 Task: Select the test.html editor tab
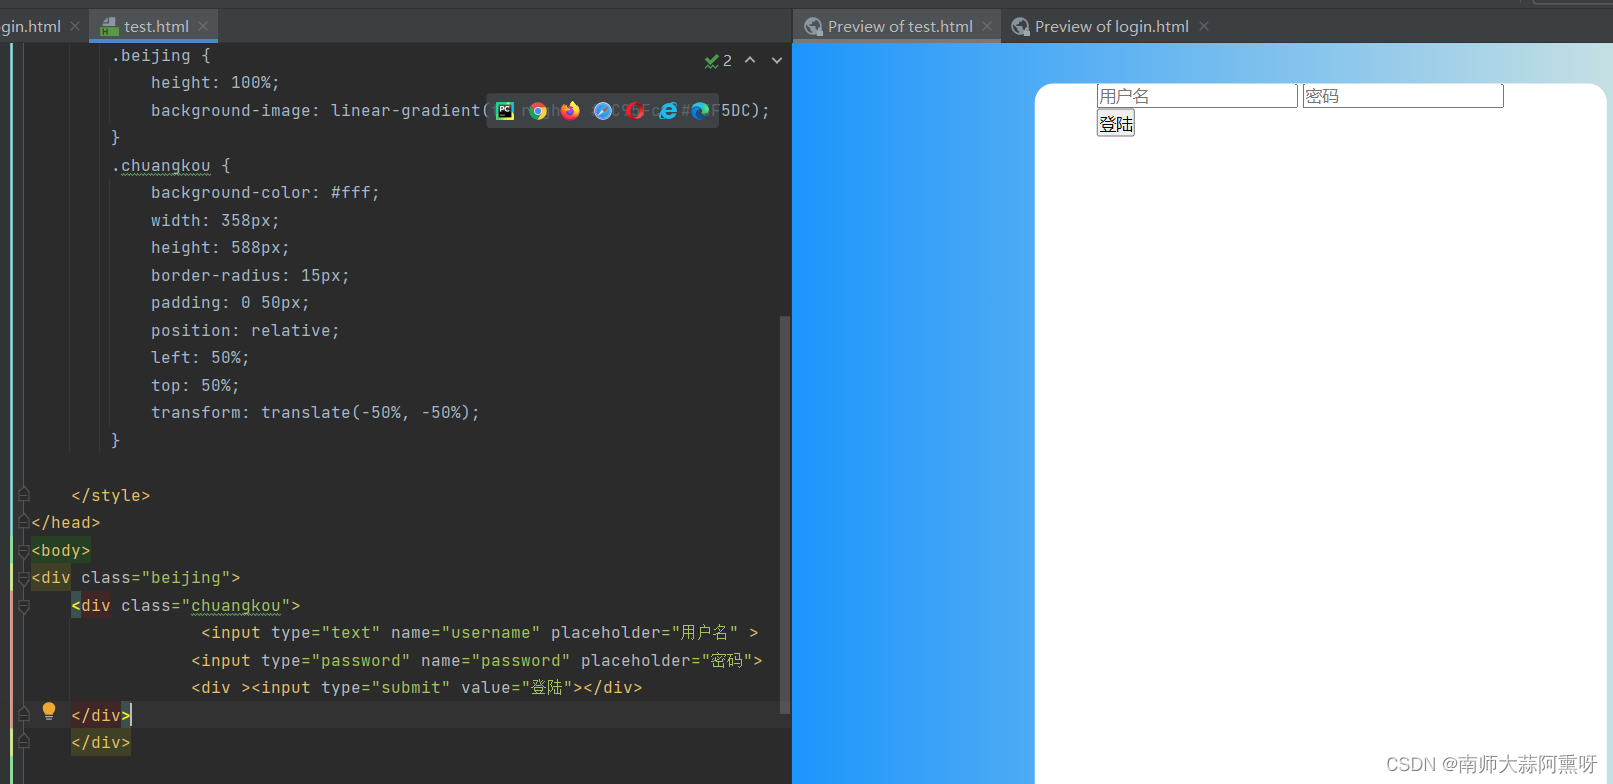156,26
